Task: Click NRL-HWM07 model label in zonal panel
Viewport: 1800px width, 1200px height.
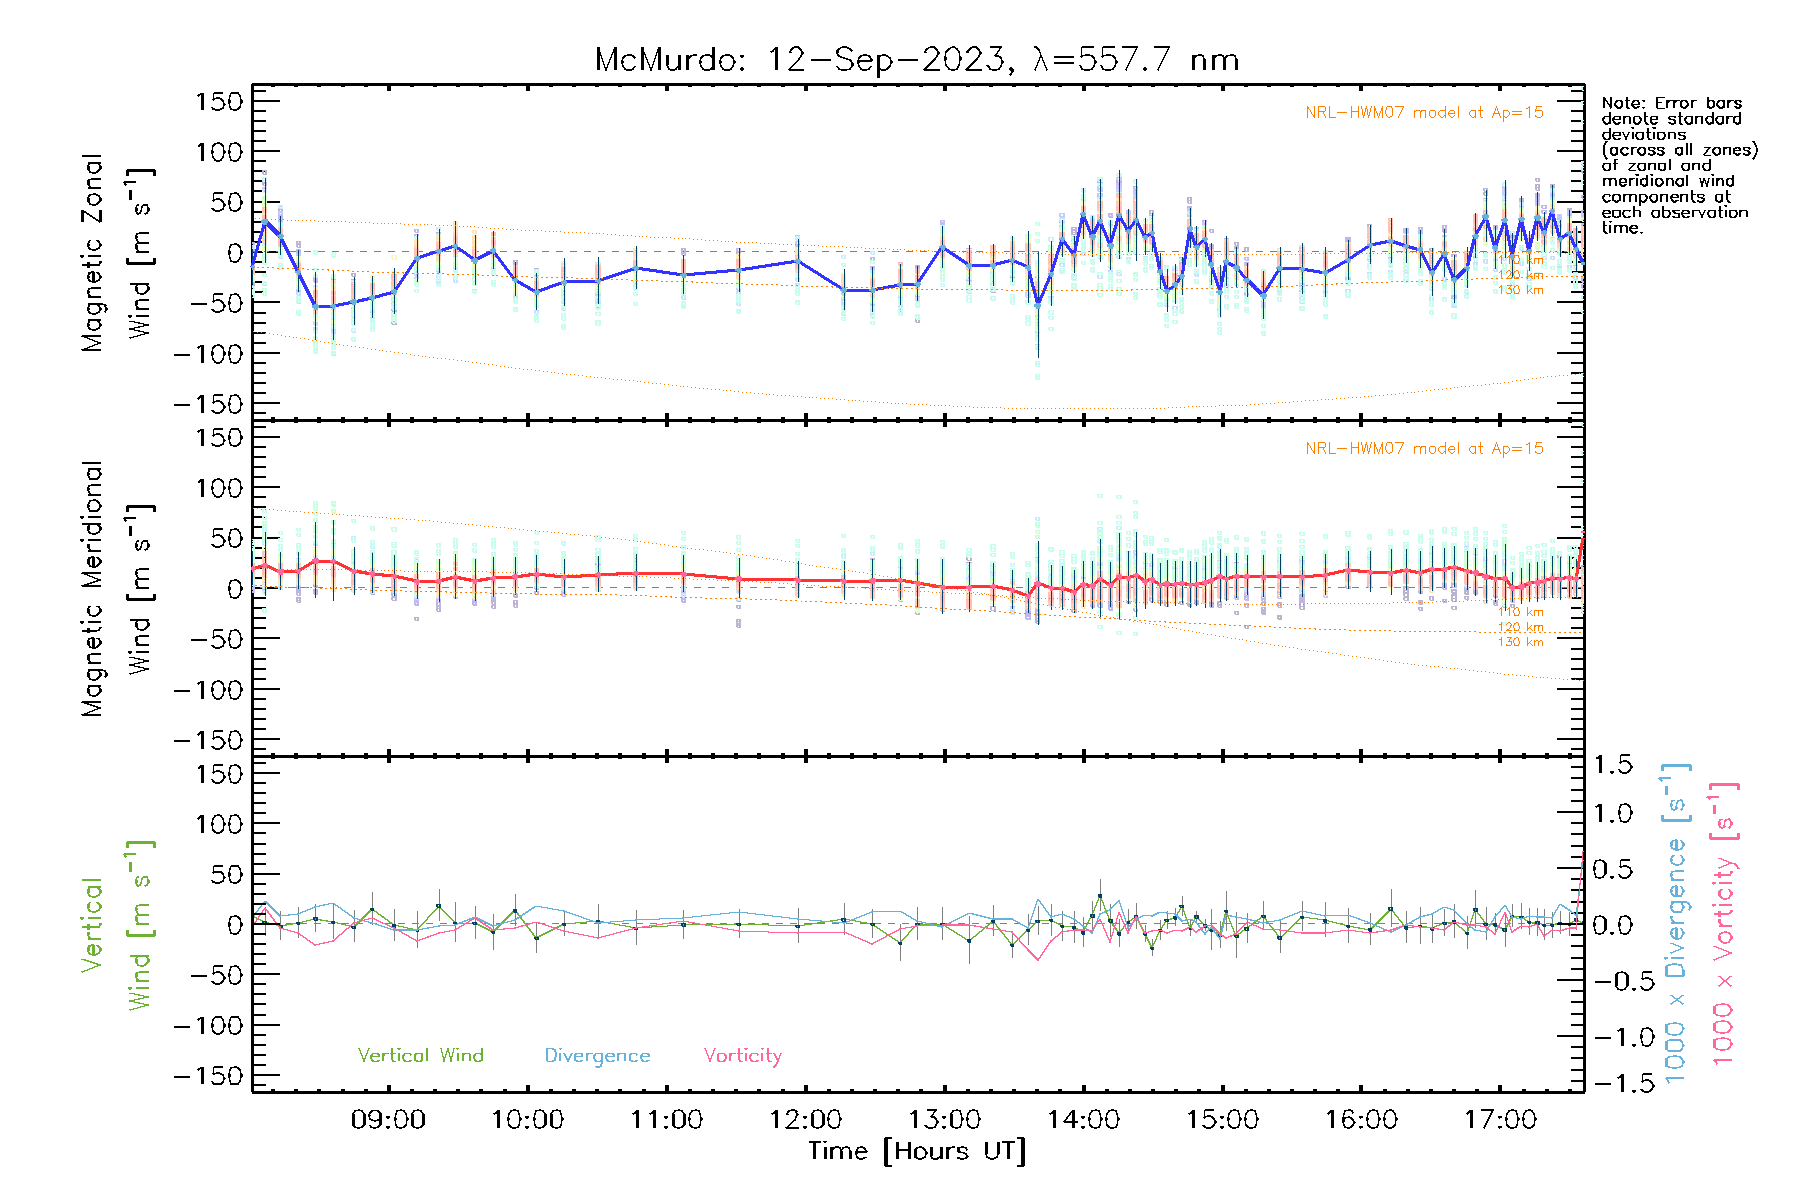Action: pos(1424,113)
